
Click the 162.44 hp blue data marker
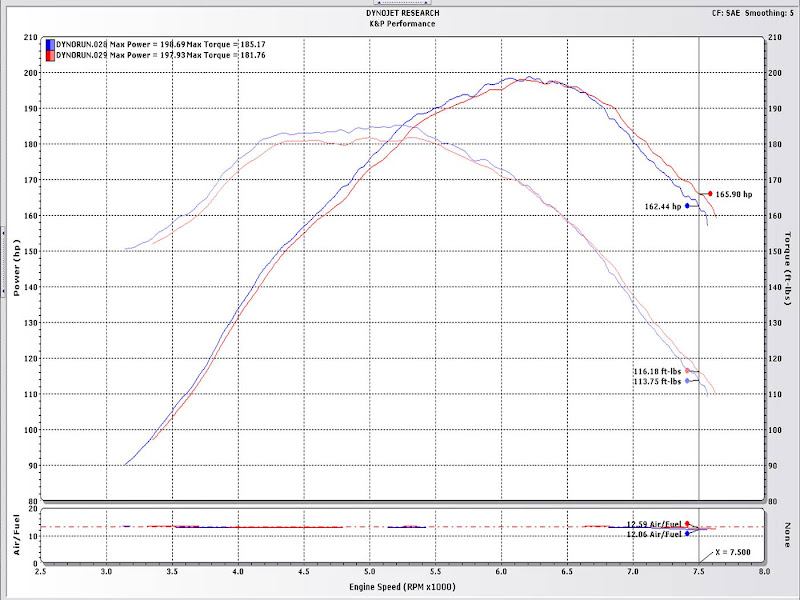point(687,206)
